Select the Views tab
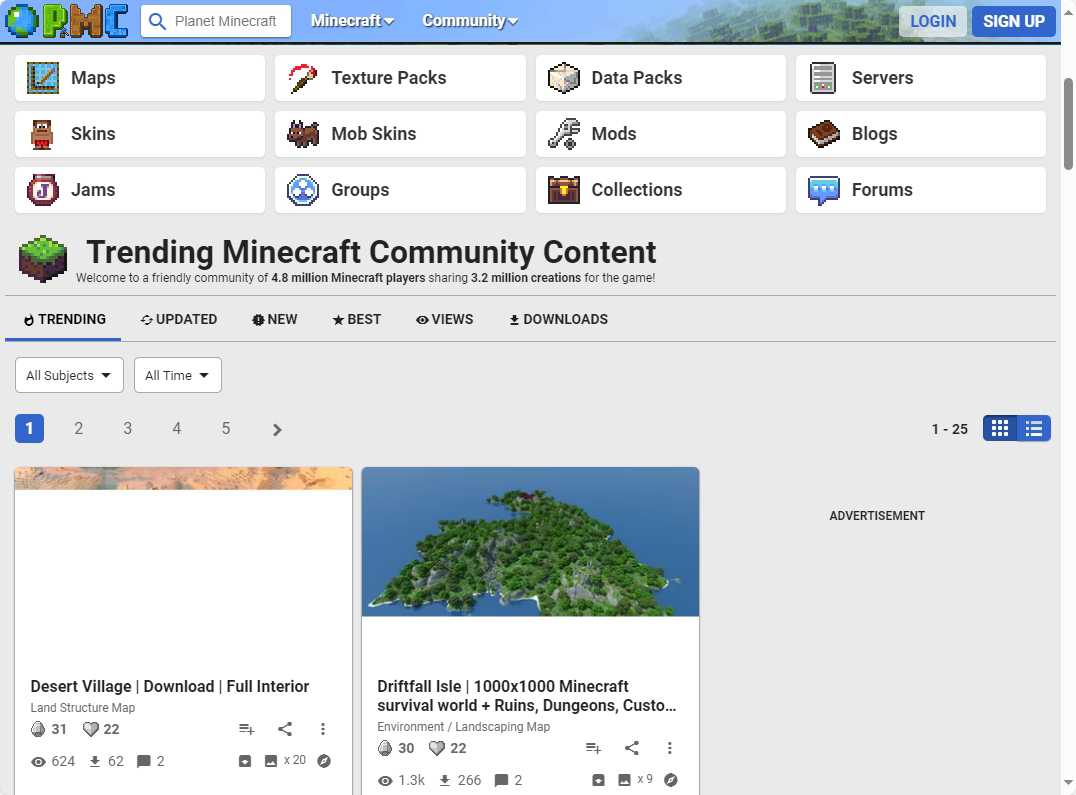The height and width of the screenshot is (795, 1076). (445, 320)
